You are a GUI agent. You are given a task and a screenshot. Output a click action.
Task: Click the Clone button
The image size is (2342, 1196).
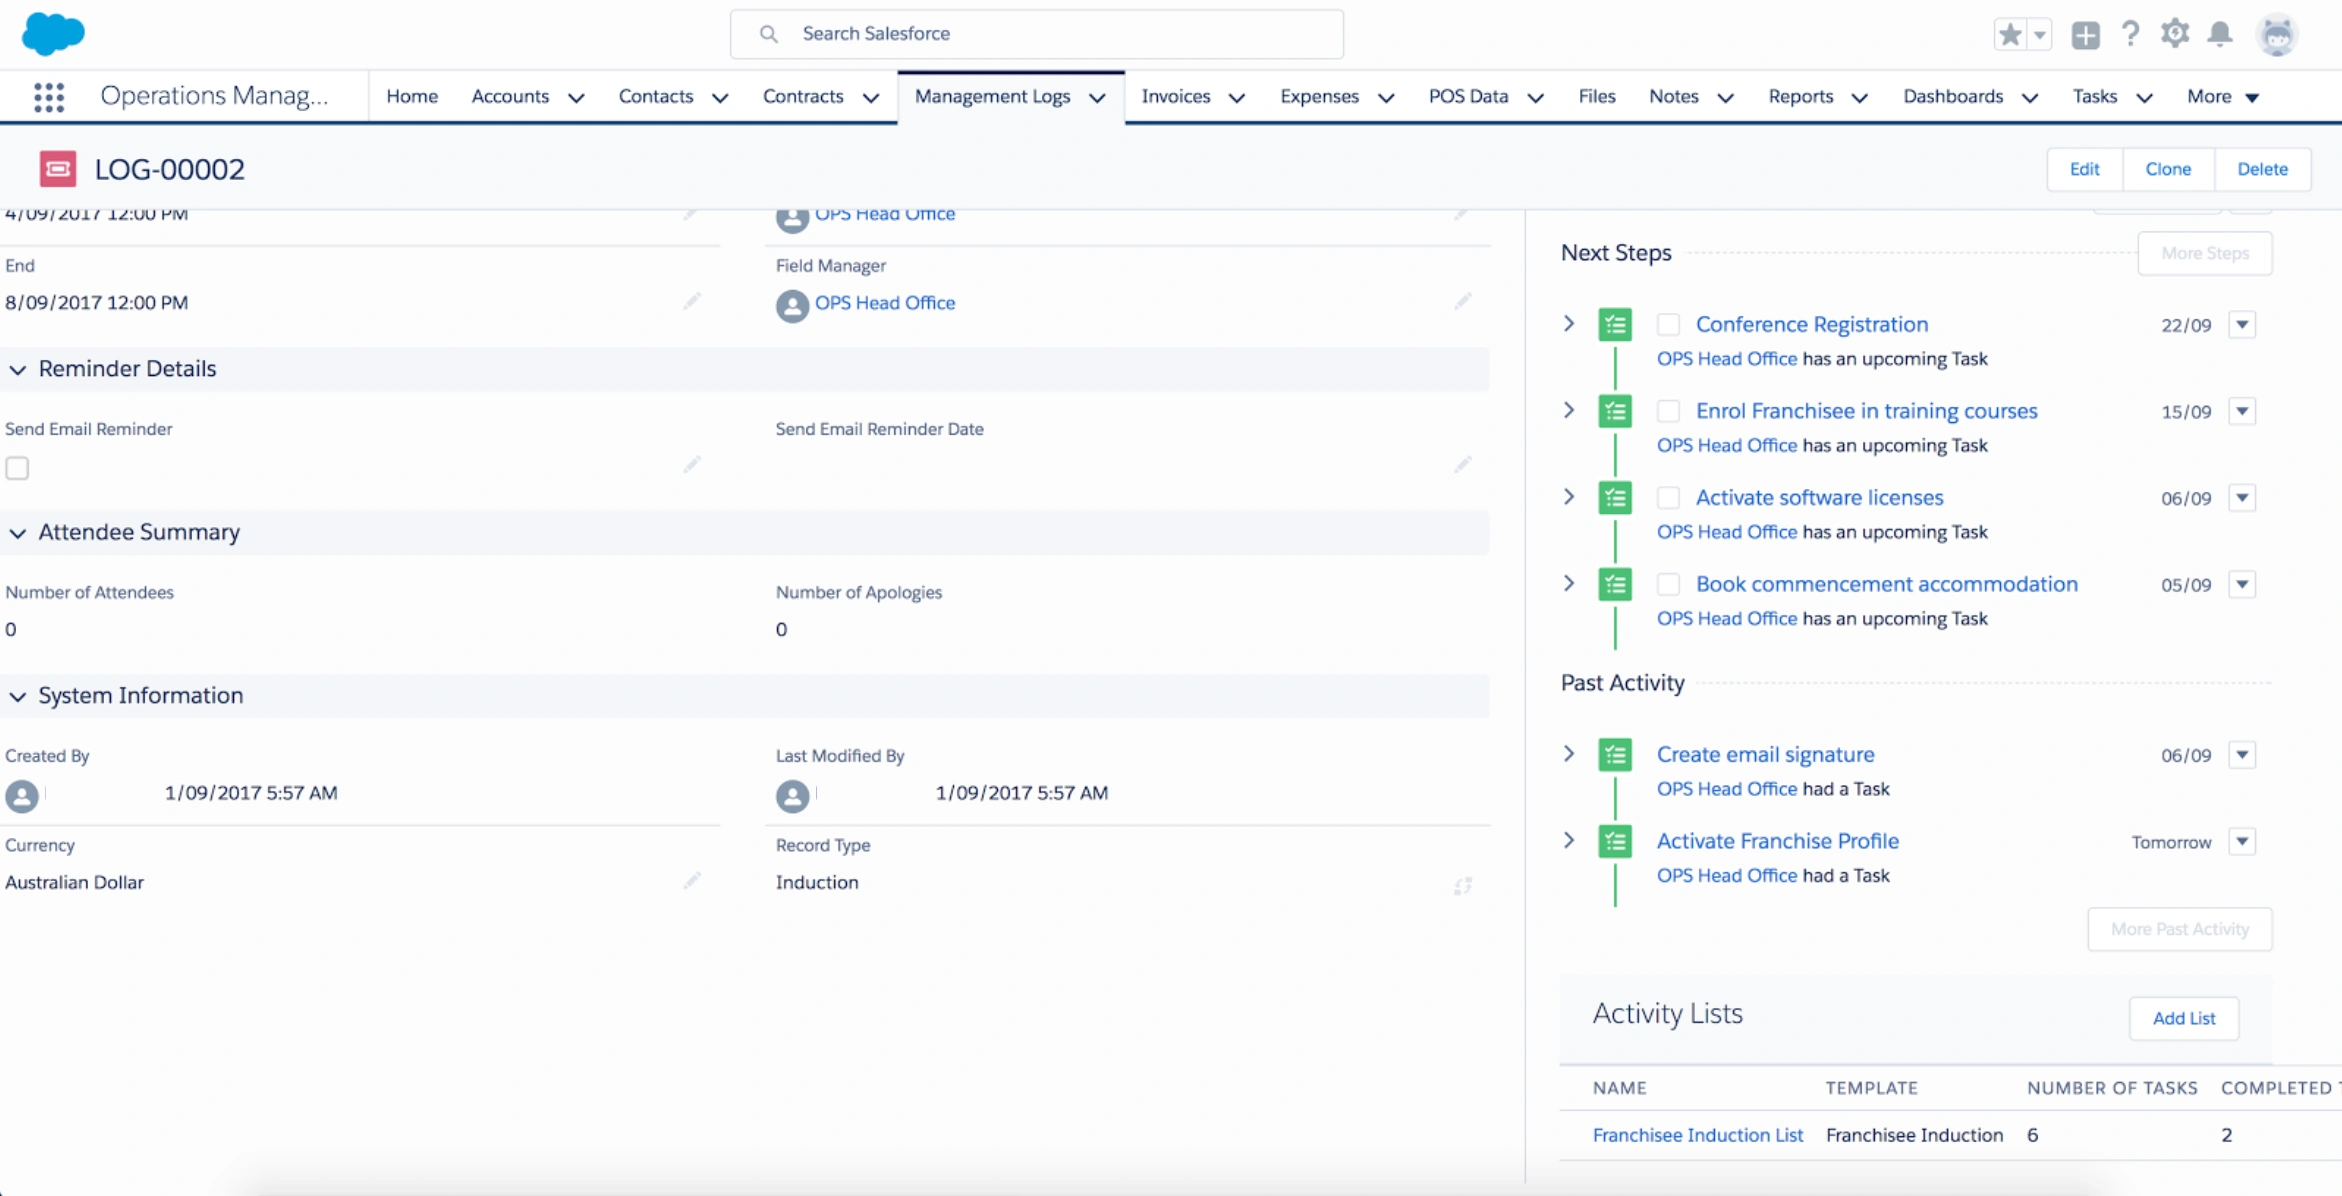tap(2168, 169)
